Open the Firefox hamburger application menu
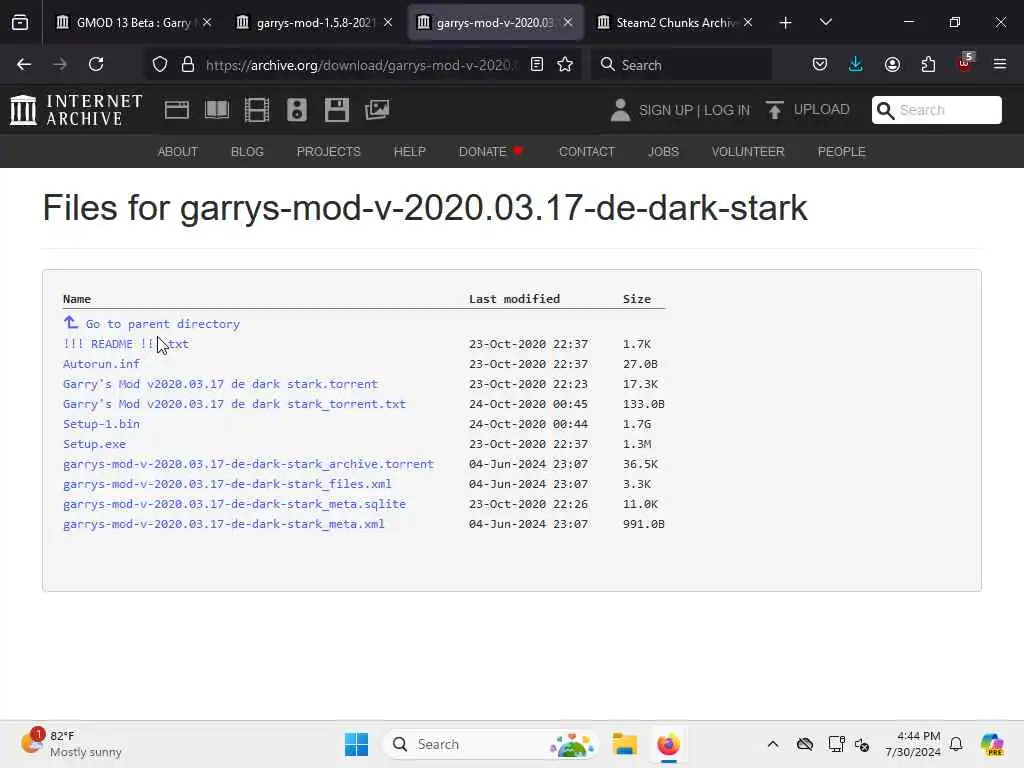Screen dimensions: 1024x768 (1000, 64)
